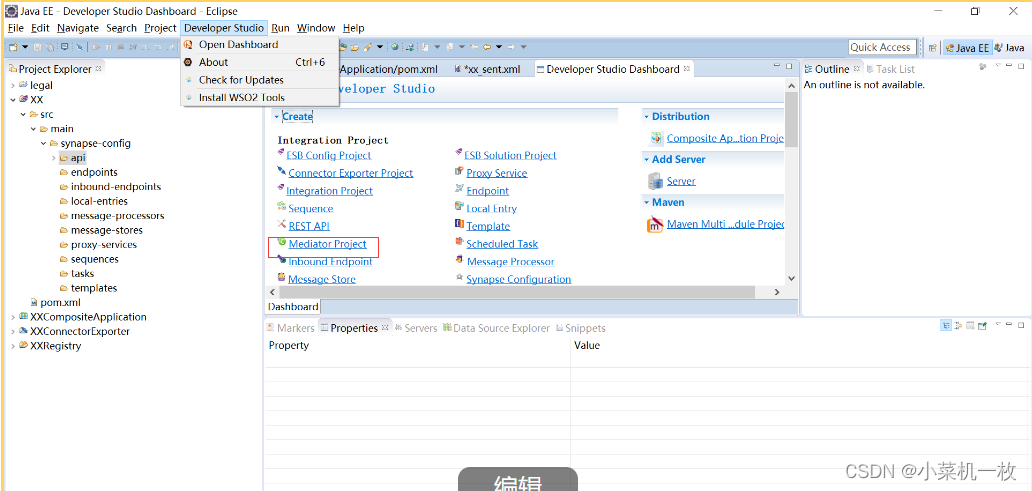The width and height of the screenshot is (1032, 491).
Task: Switch to the Snippets tab
Action: pyautogui.click(x=580, y=328)
